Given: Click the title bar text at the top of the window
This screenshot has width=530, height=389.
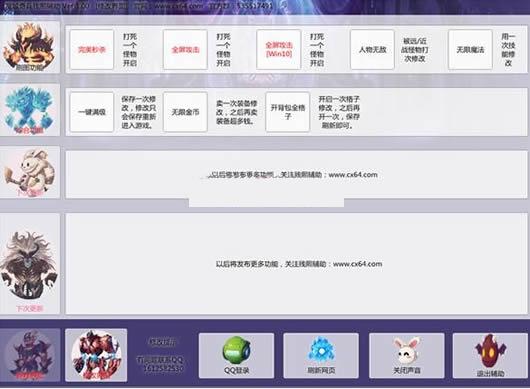Looking at the screenshot, I should pyautogui.click(x=139, y=6).
